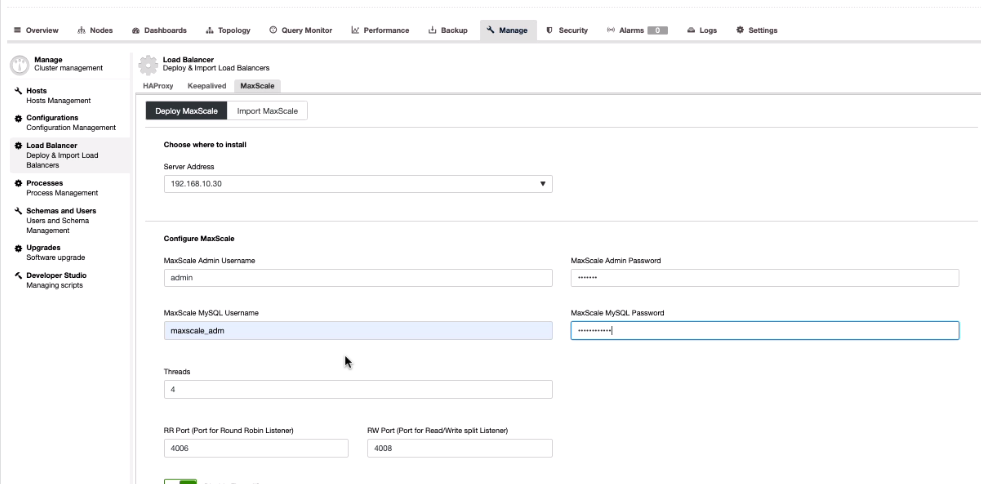Viewport: 981px width, 484px height.
Task: Open the Server Address dropdown
Action: tap(358, 184)
